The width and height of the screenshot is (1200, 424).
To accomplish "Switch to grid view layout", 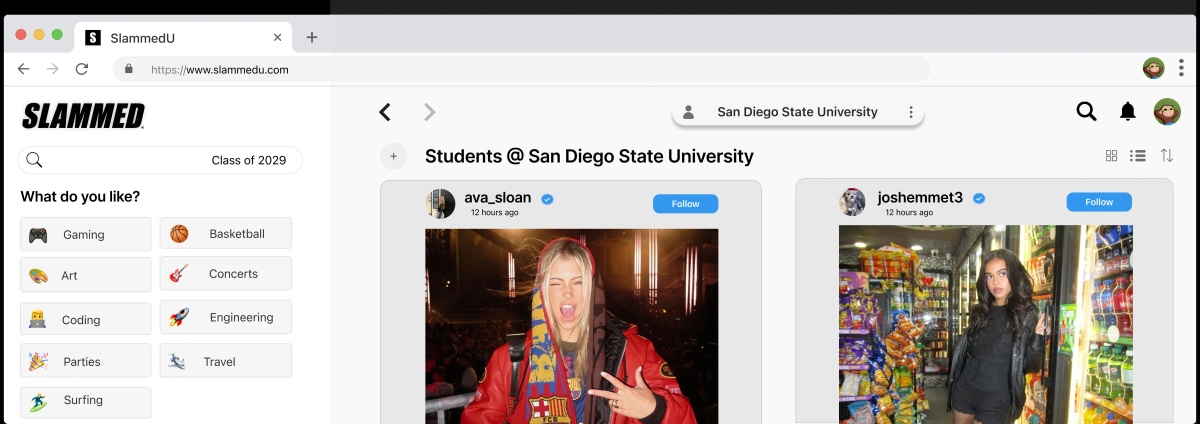I will point(1111,156).
